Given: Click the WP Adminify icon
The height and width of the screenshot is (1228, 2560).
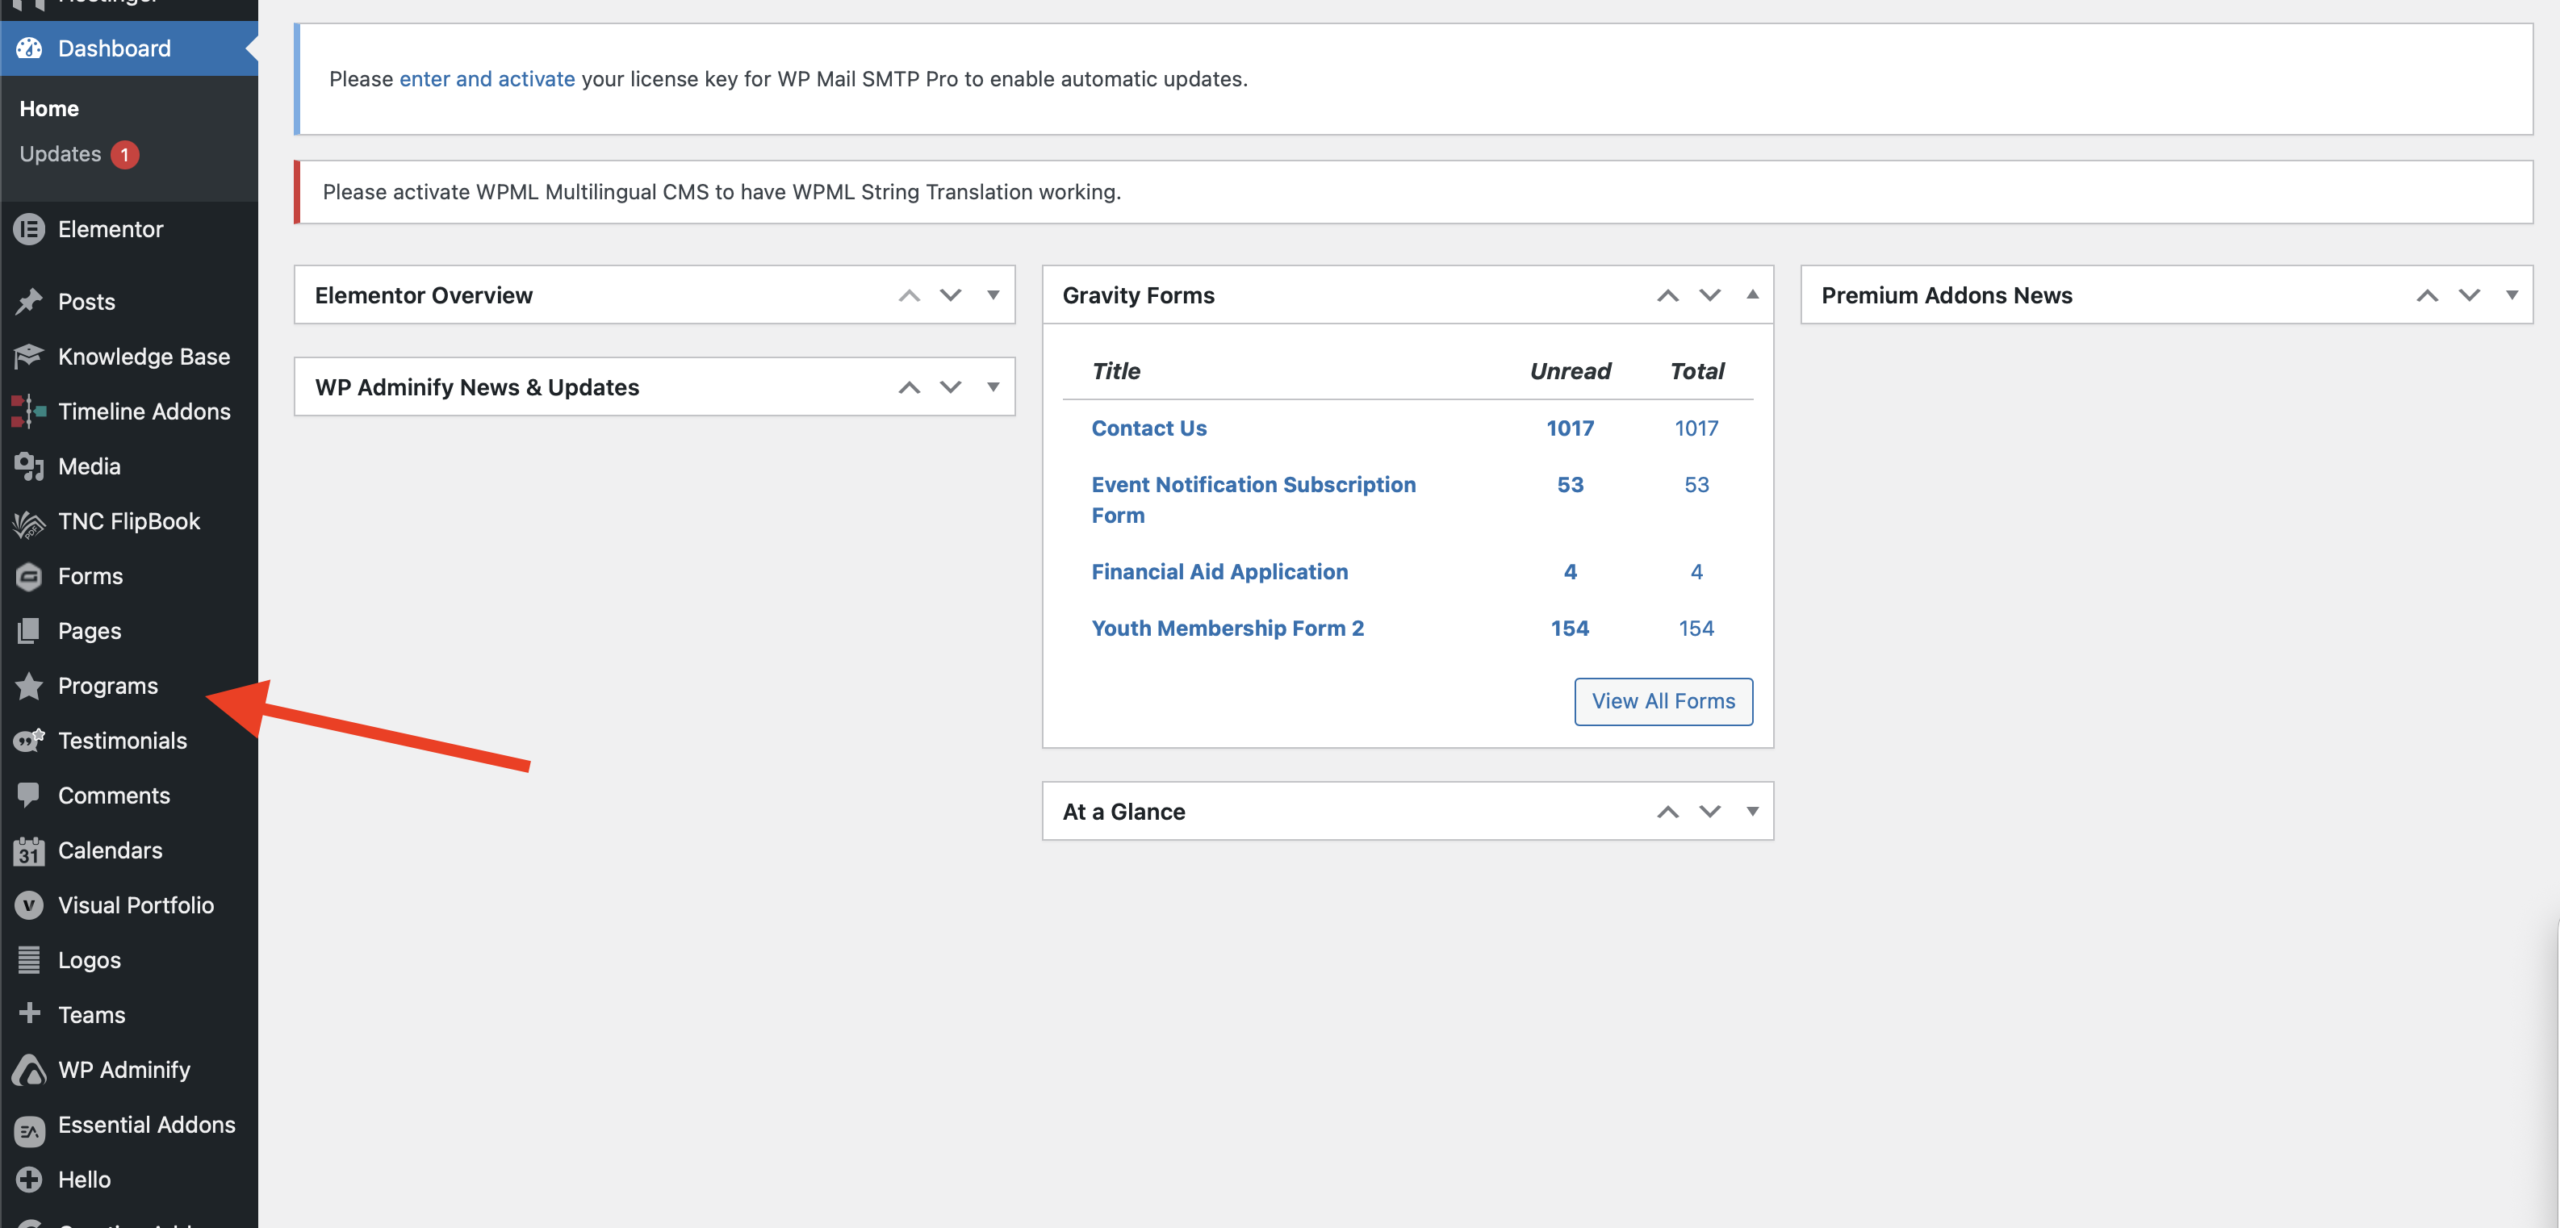Looking at the screenshot, I should [x=29, y=1070].
